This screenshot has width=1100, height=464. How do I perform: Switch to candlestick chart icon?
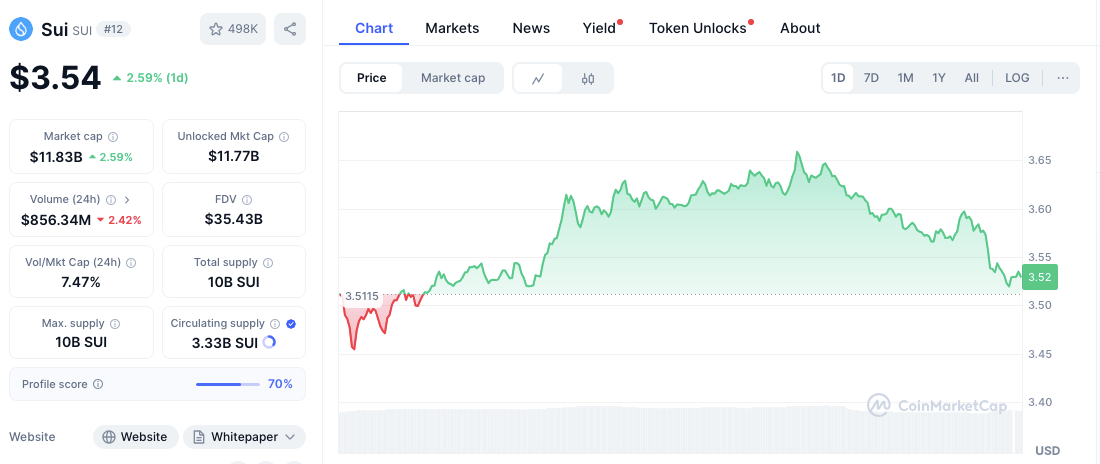588,78
